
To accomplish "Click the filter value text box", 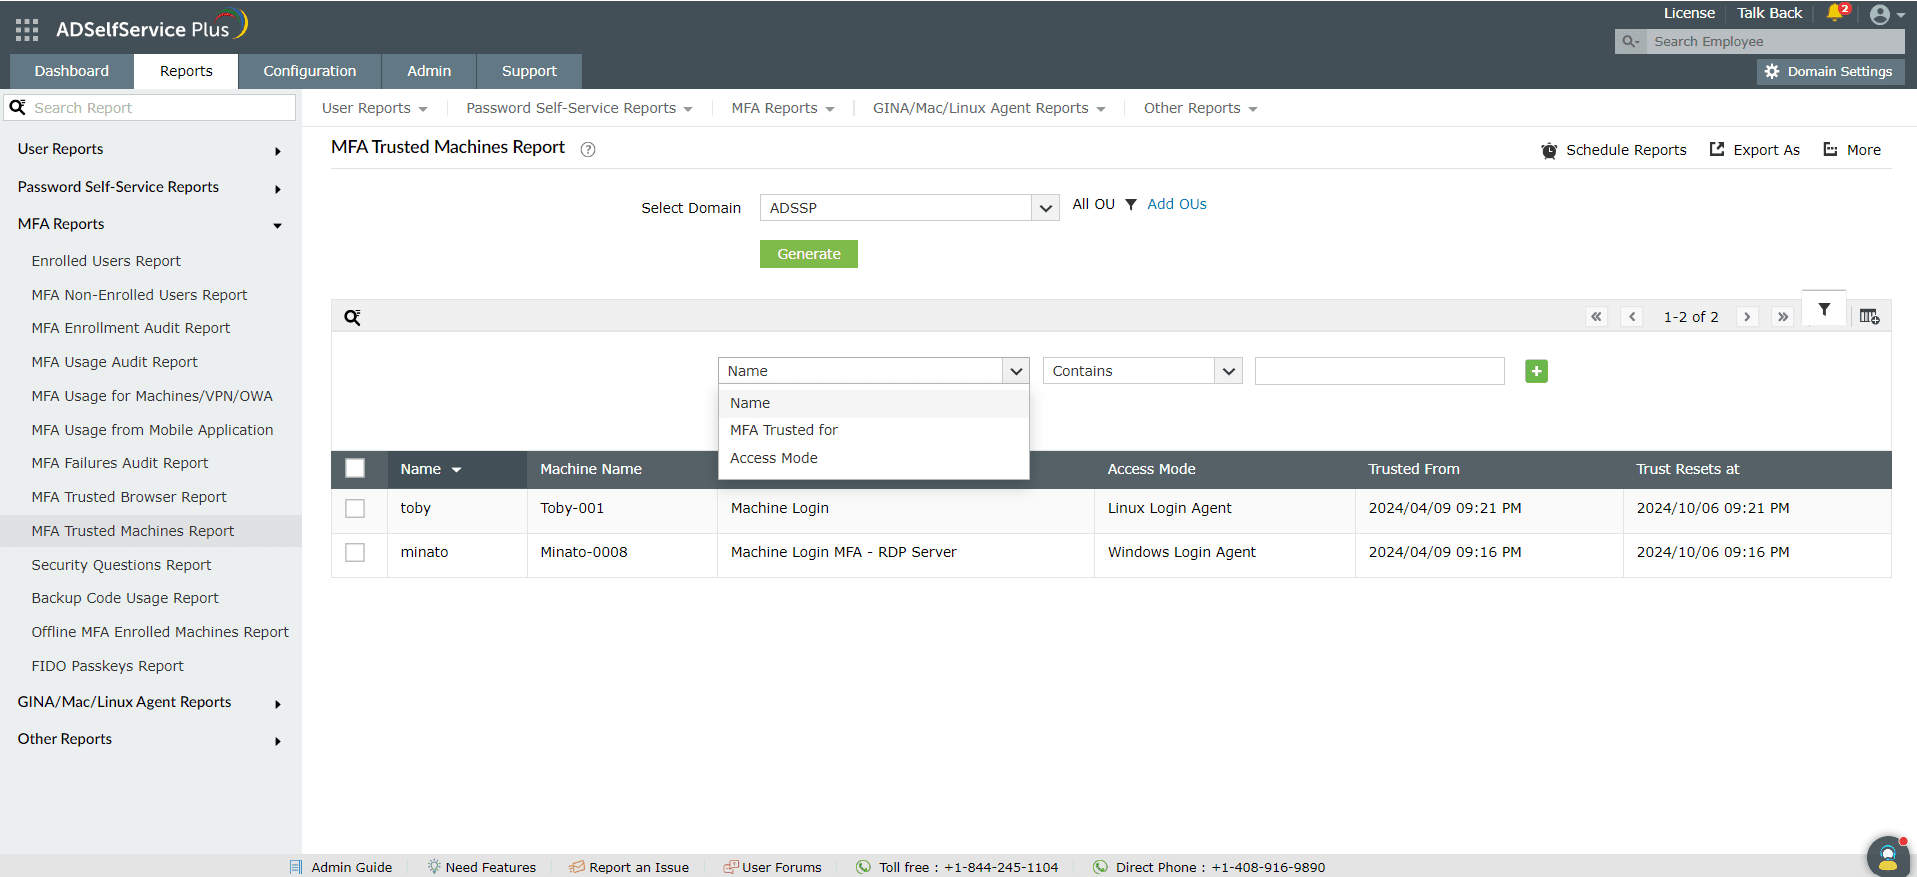I will tap(1379, 371).
